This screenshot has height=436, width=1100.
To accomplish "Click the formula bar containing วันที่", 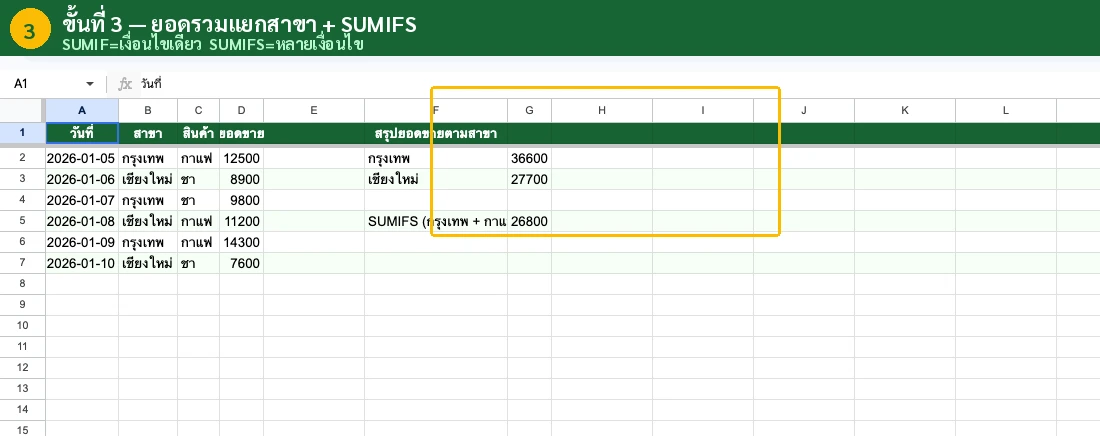I will [600, 84].
